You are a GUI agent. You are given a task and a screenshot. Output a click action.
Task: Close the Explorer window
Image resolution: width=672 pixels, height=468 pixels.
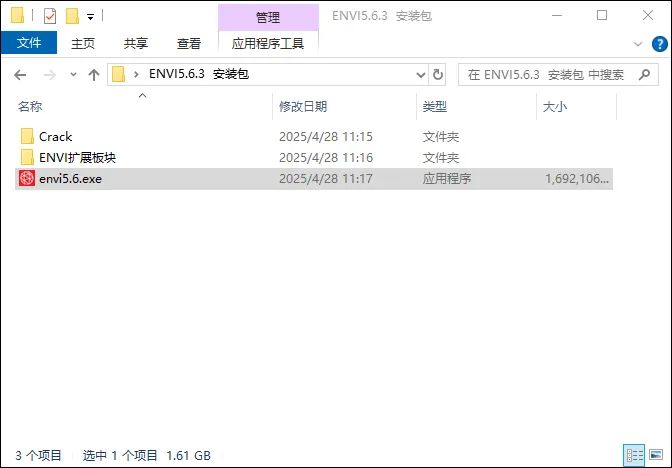pyautogui.click(x=648, y=16)
